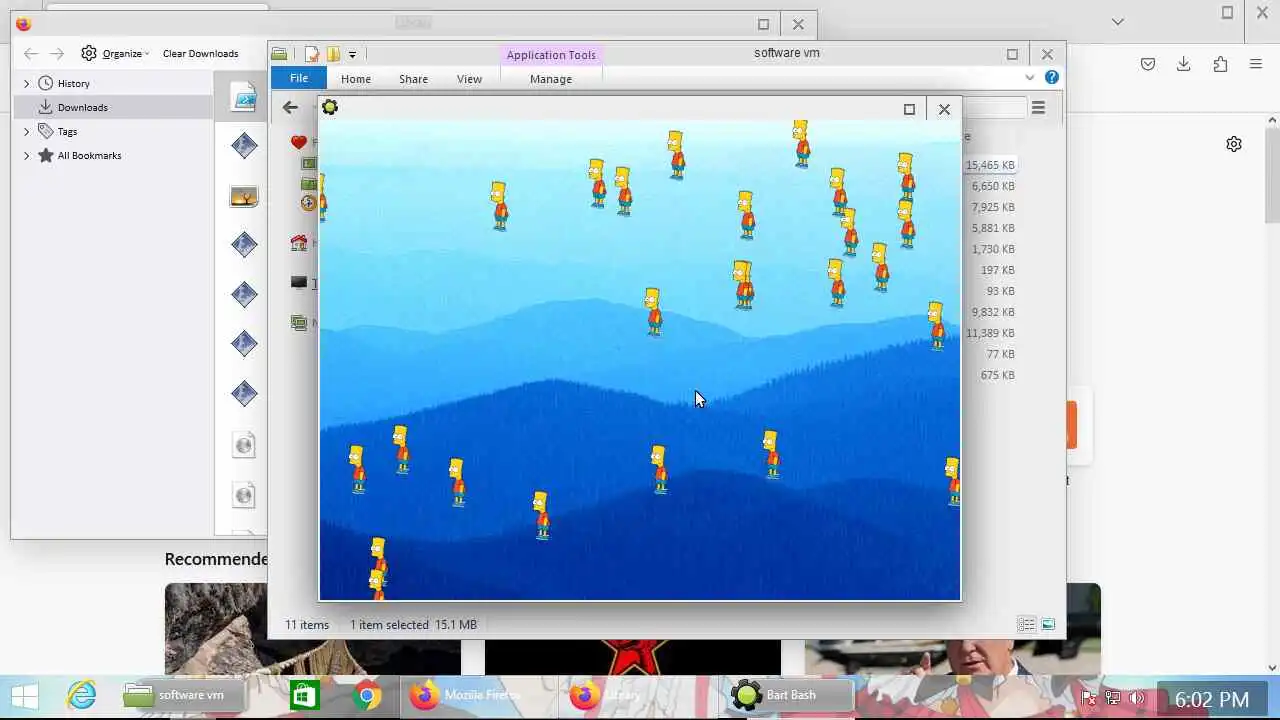Click the 675 KB file size cell
The height and width of the screenshot is (720, 1280).
click(997, 375)
